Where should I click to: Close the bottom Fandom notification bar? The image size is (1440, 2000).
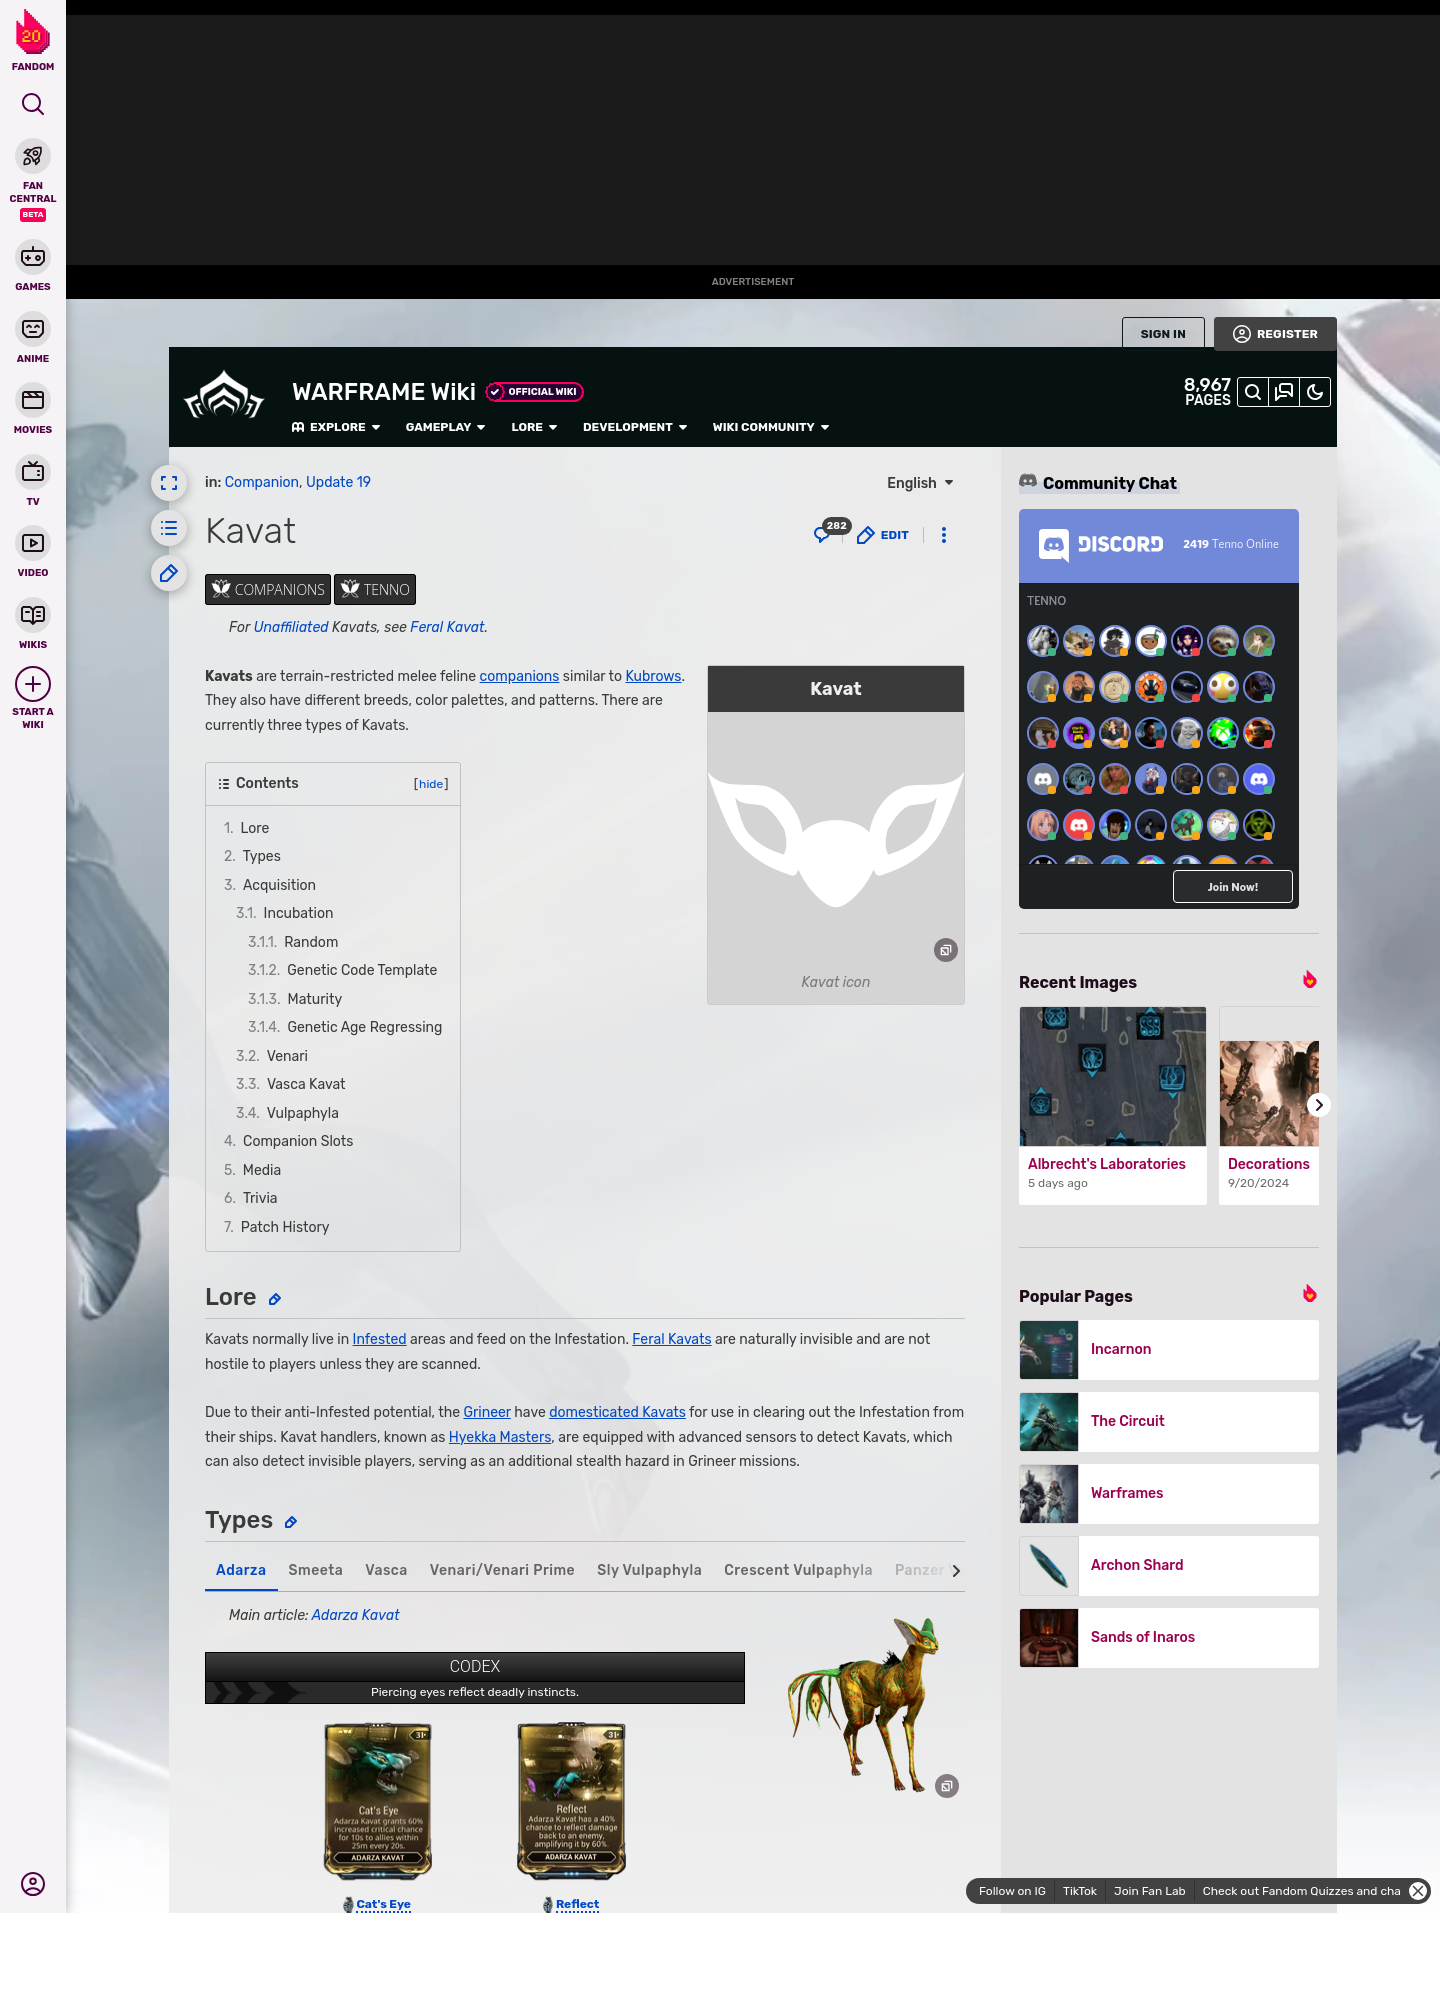point(1418,1891)
